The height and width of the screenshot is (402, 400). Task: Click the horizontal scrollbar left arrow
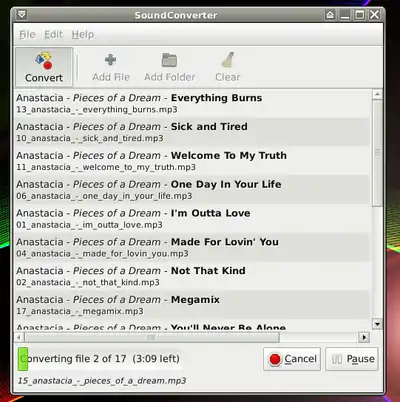19,337
